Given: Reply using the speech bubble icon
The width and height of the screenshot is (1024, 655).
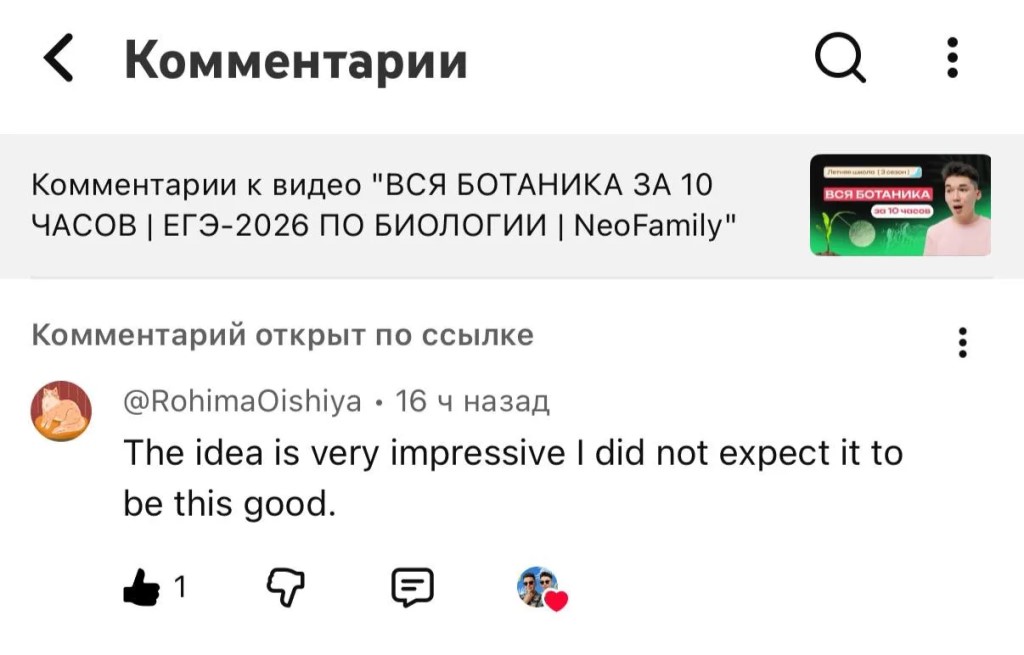Looking at the screenshot, I should pos(412,586).
